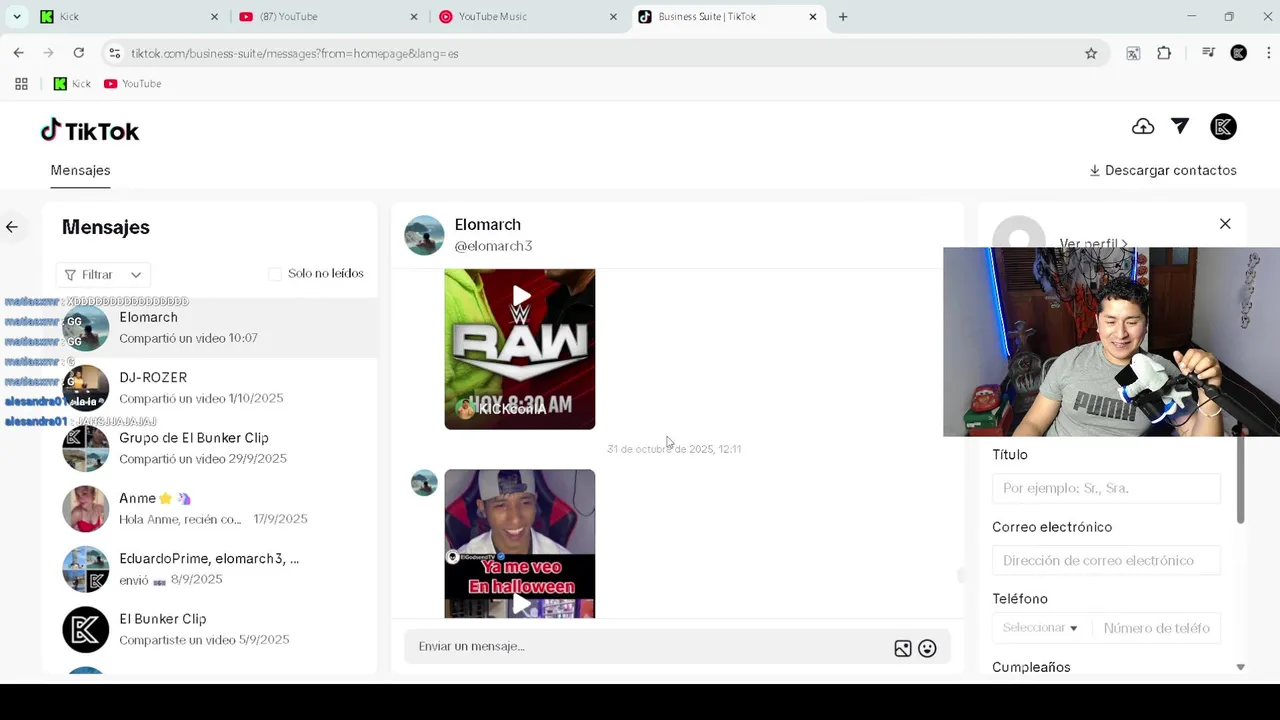Screen dimensions: 1280x720
Task: Open the Ver perfil link
Action: click(x=1093, y=243)
